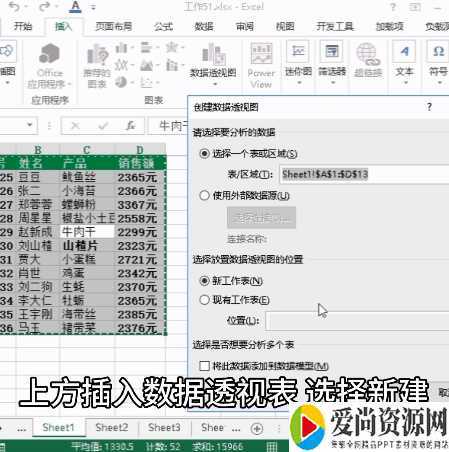
Task: Open the 页面布局 ribbon tab
Action: pos(114,26)
